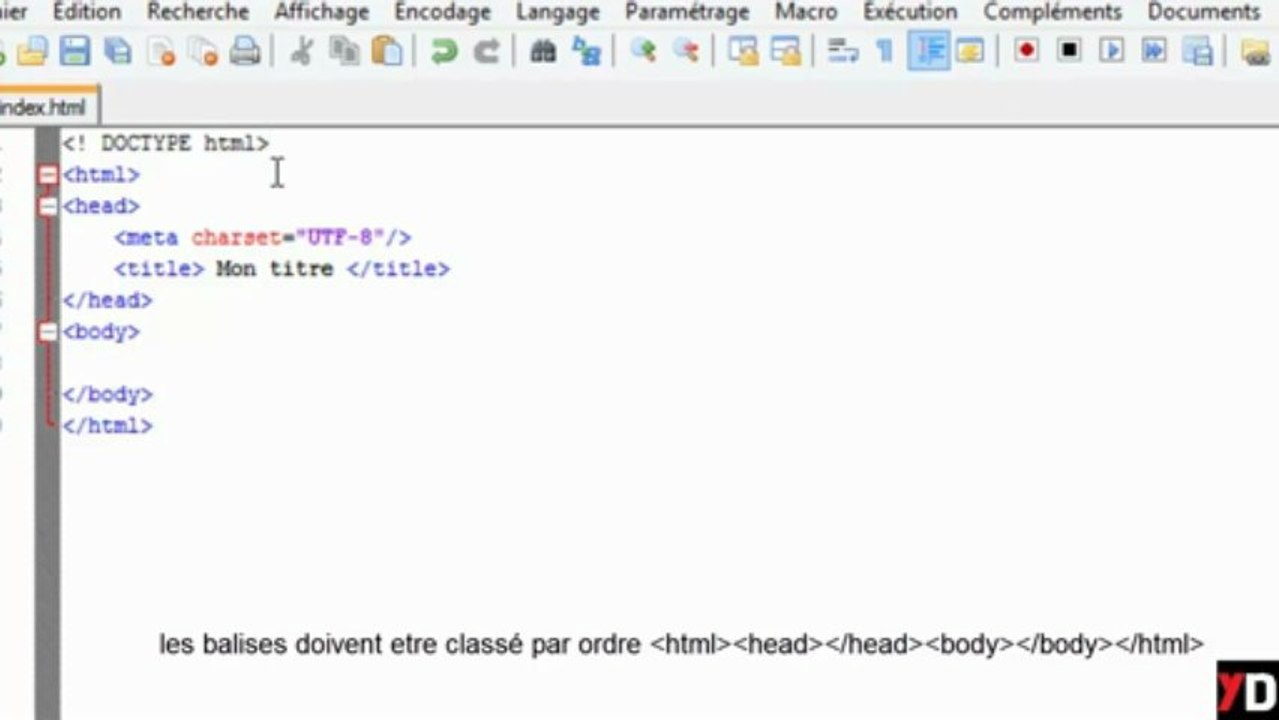This screenshot has width=1279, height=720.
Task: Redo action with the grey arrow icon
Action: pyautogui.click(x=485, y=50)
